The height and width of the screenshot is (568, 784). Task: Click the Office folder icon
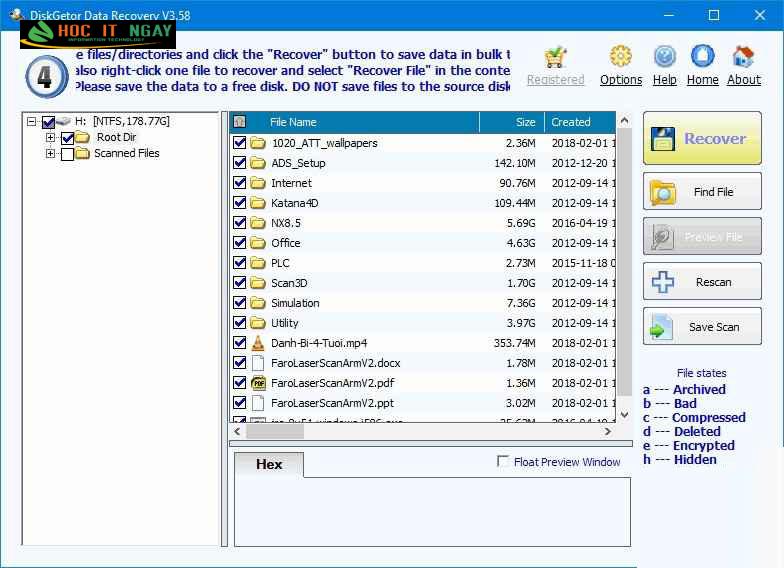(258, 243)
